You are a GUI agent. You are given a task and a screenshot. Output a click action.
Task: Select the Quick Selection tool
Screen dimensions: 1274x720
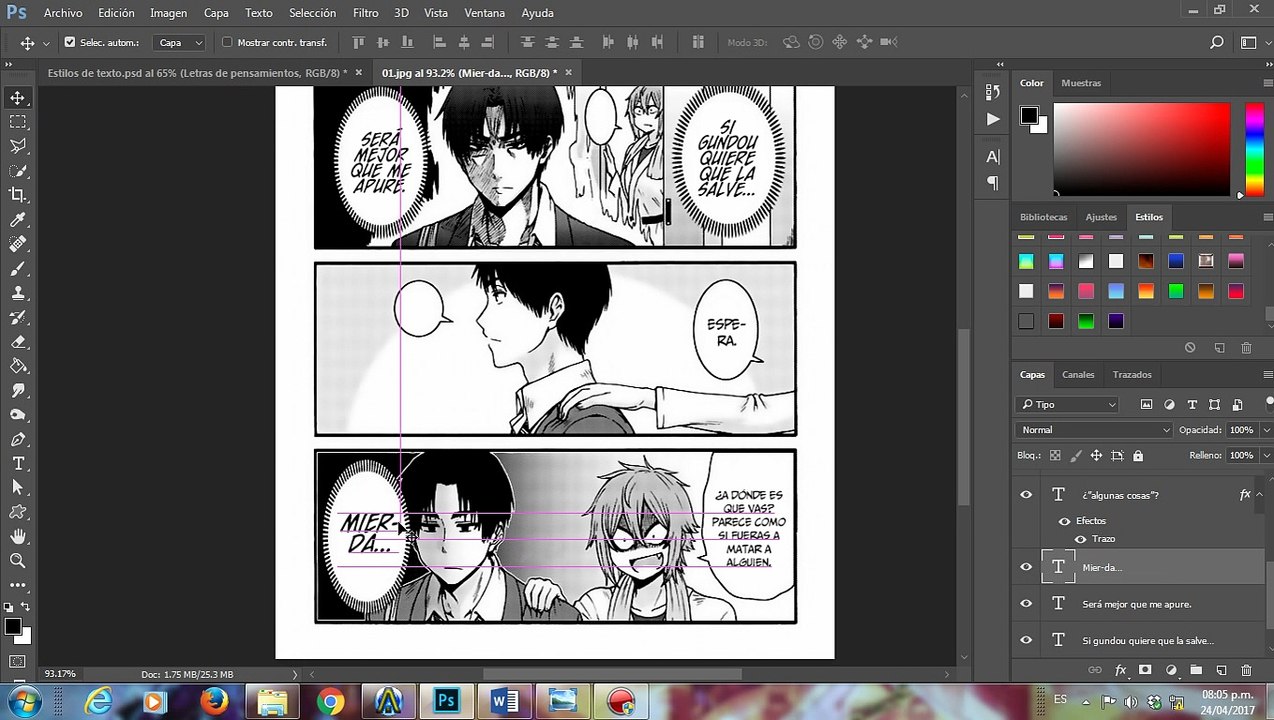click(x=18, y=170)
